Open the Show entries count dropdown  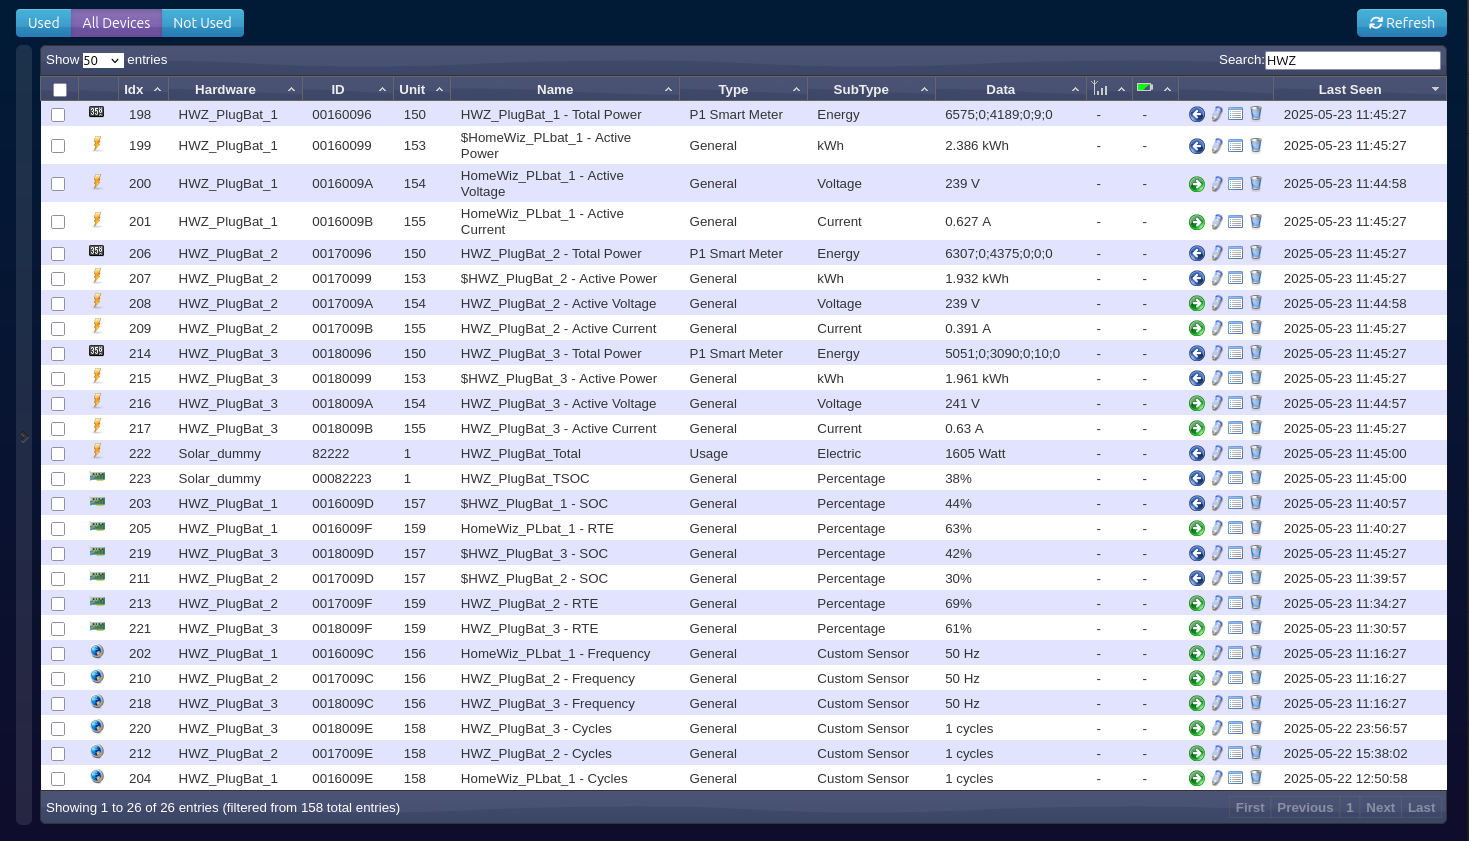(x=102, y=61)
